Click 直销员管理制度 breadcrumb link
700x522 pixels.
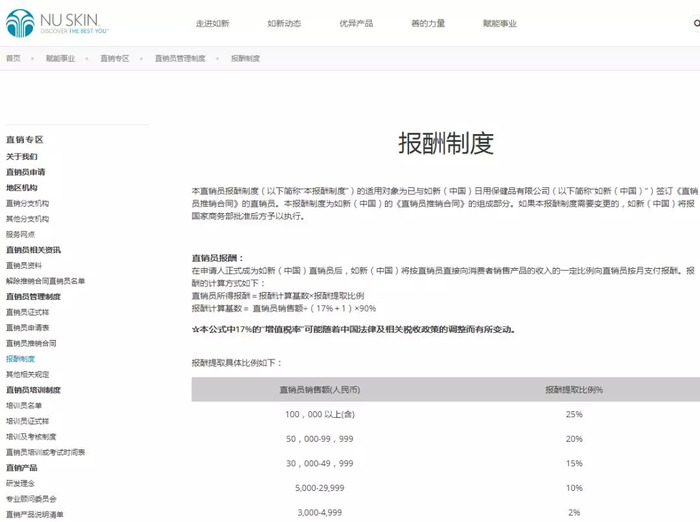pyautogui.click(x=180, y=58)
